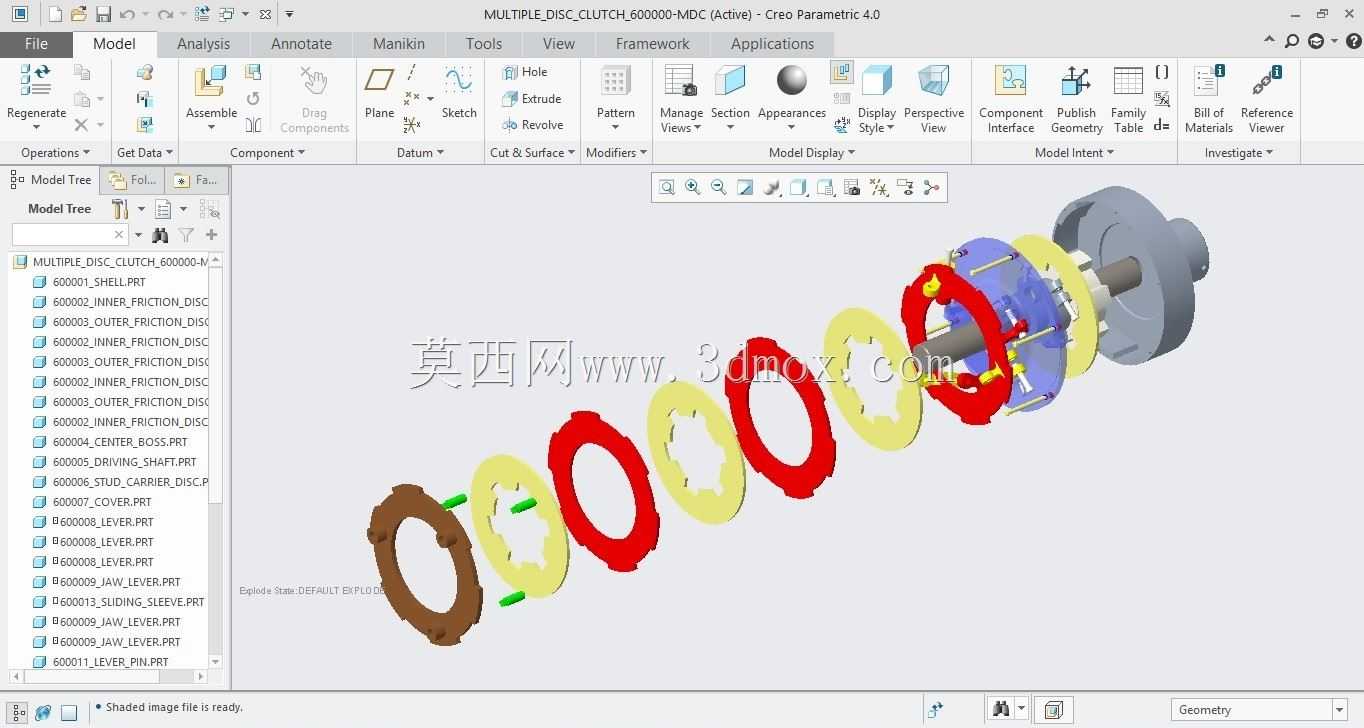This screenshot has height=728, width=1364.
Task: Click the Revolve tool
Action: [533, 125]
